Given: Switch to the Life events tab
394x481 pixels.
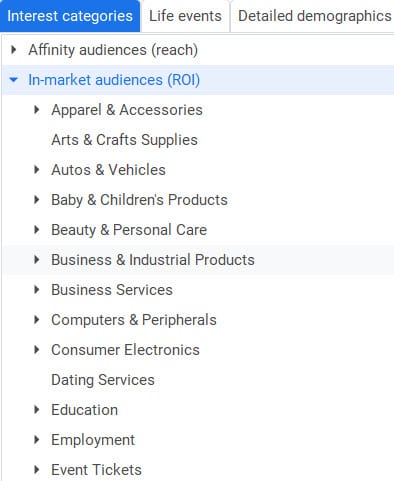Looking at the screenshot, I should 185,16.
